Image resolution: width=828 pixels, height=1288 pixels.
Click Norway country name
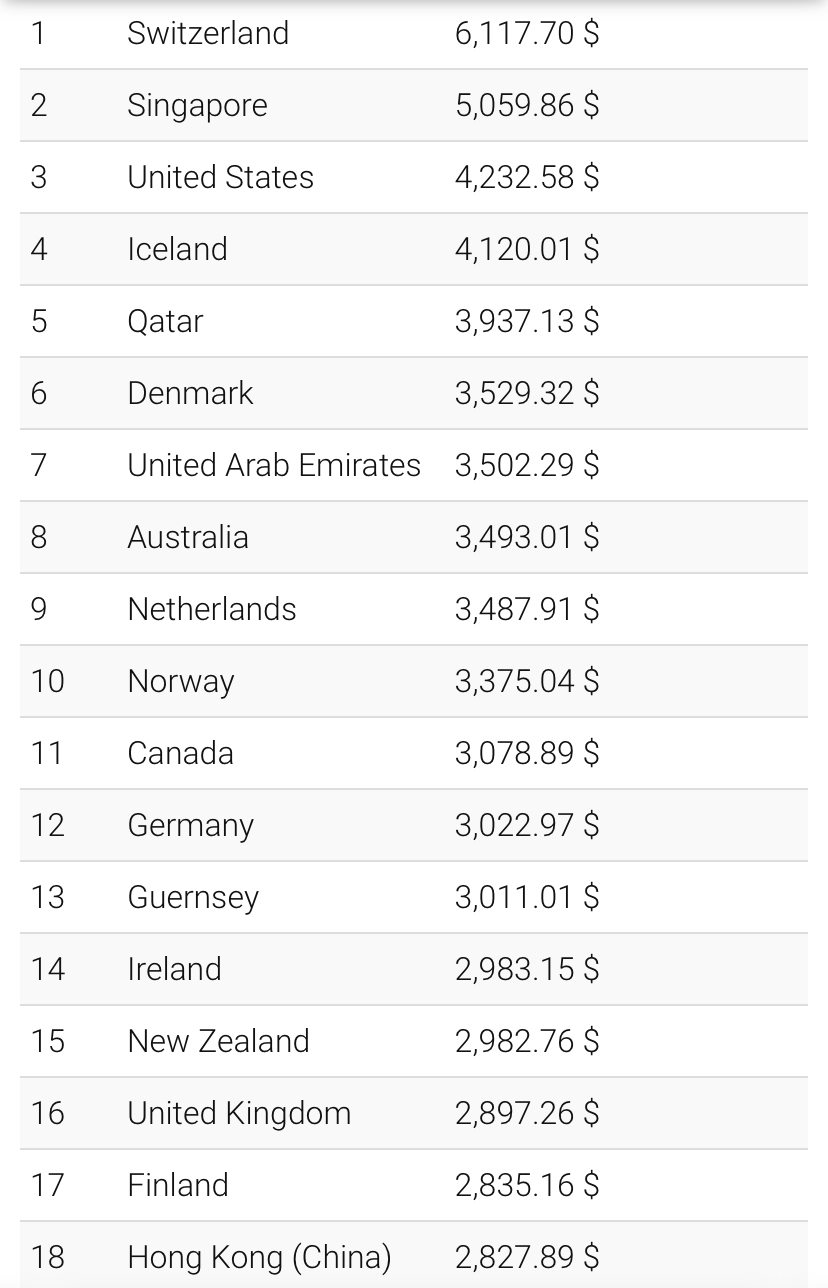click(181, 681)
